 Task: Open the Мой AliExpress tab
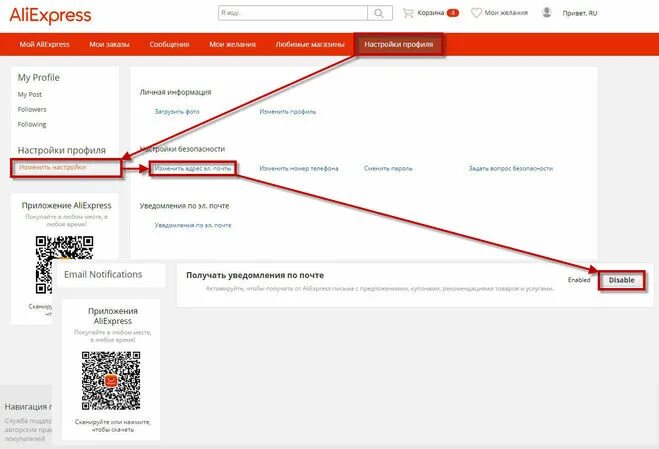45,44
